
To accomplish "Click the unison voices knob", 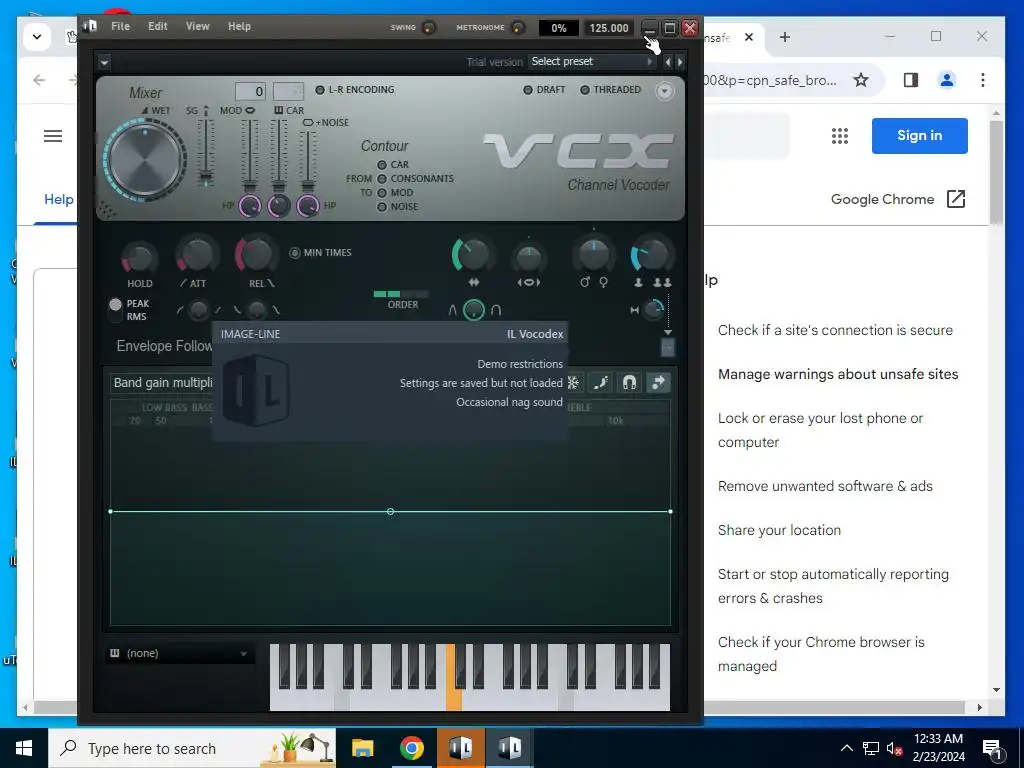I will pyautogui.click(x=651, y=255).
